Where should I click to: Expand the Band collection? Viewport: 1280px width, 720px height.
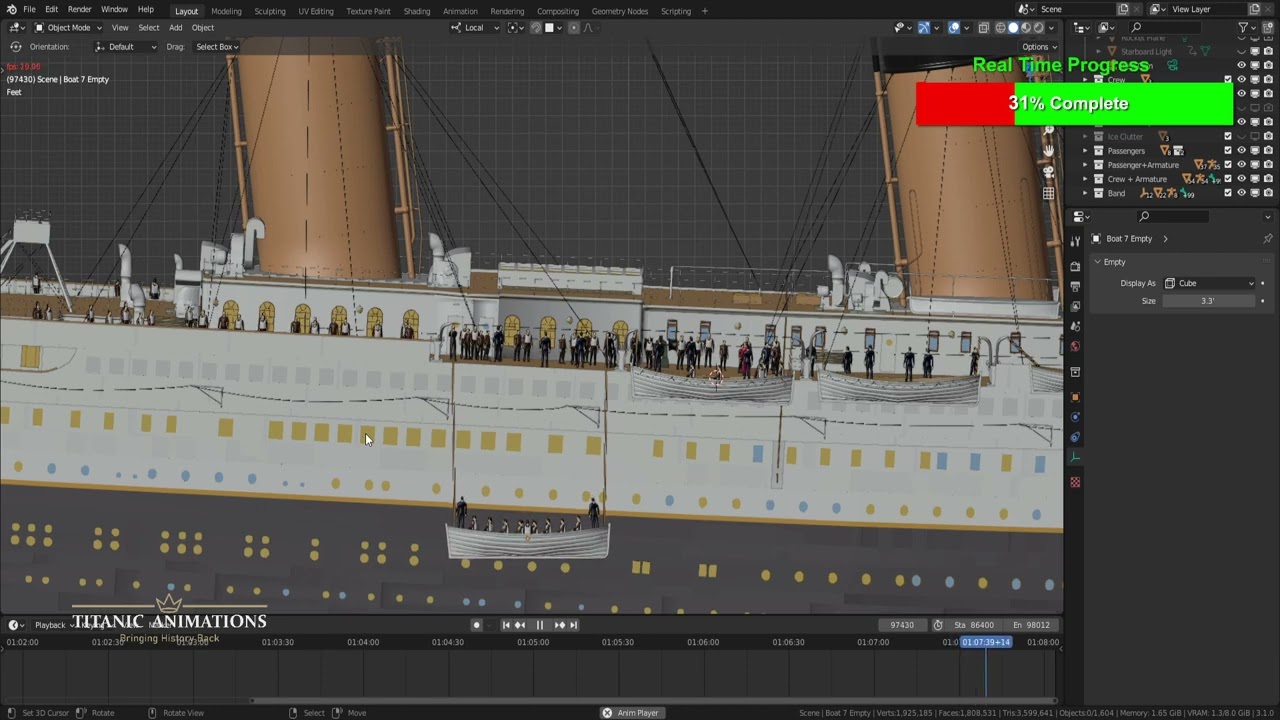[x=1085, y=193]
